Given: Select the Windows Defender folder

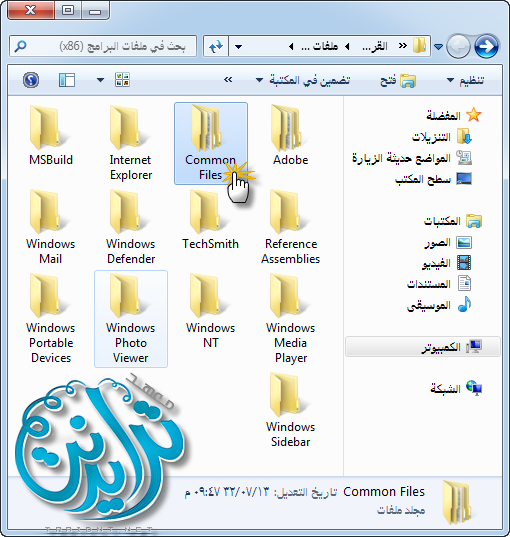Looking at the screenshot, I should click(x=130, y=227).
